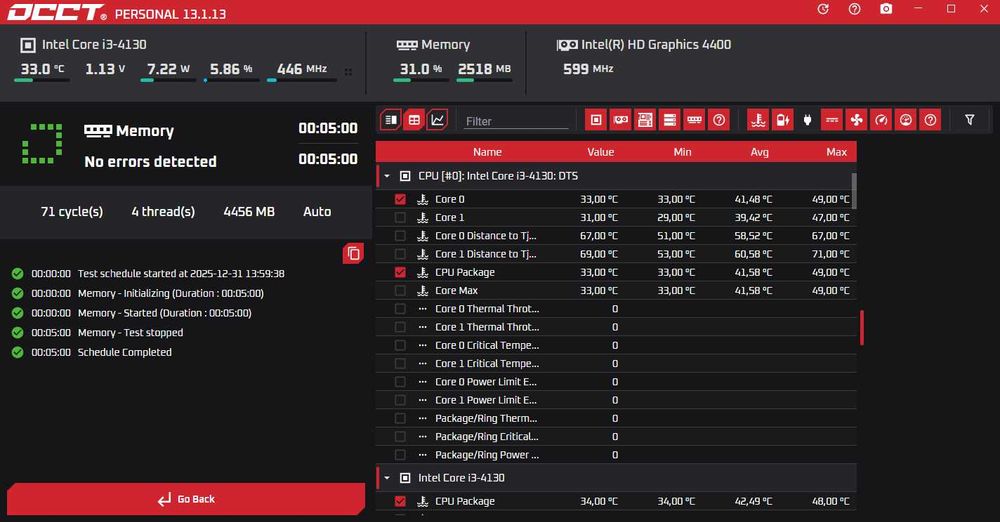Toggle the unknown-type filter beside the funnel

(930, 119)
